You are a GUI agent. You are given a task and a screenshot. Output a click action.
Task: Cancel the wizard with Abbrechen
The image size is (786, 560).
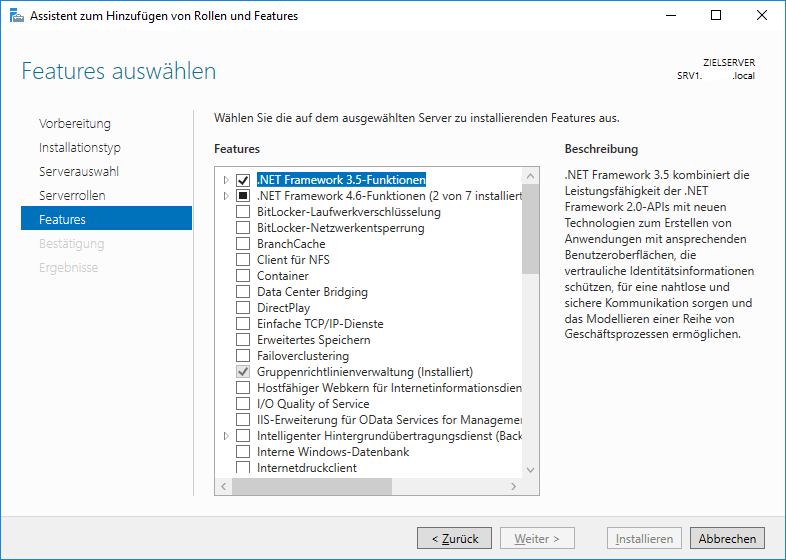coord(727,539)
